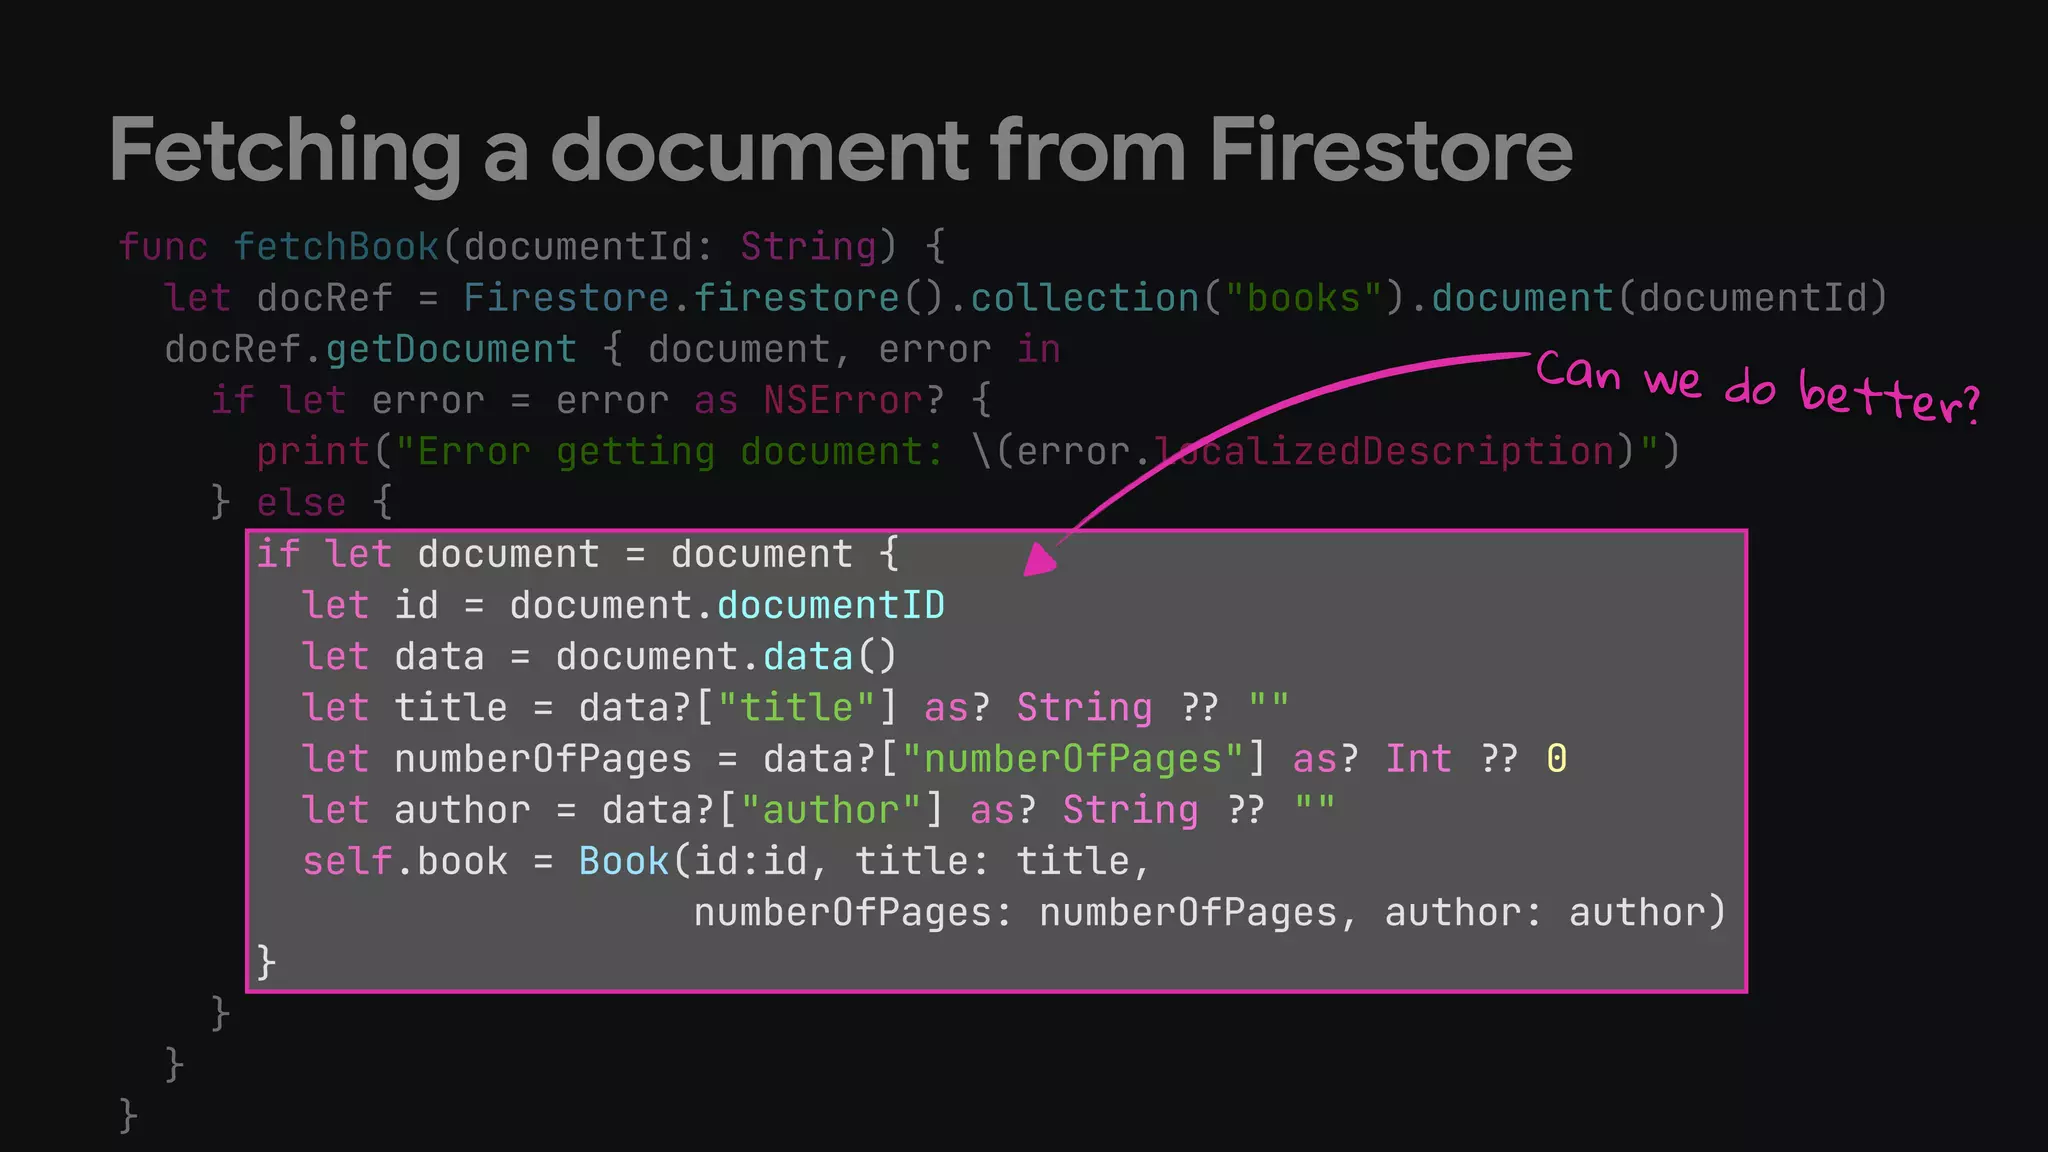The height and width of the screenshot is (1152, 2048).
Task: Click the 'print("Error getting document:' line
Action: (x=968, y=451)
